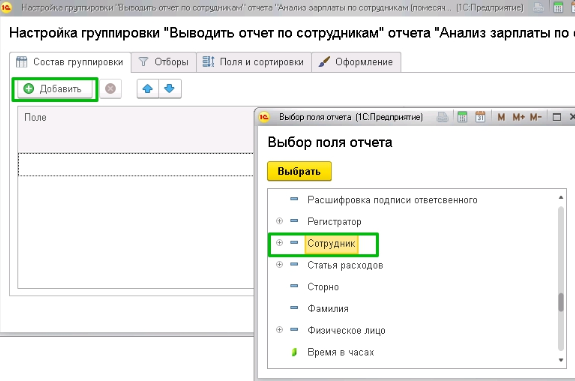Expand the Регистратор field node
Screen dimensions: 575x381
[x=279, y=221]
